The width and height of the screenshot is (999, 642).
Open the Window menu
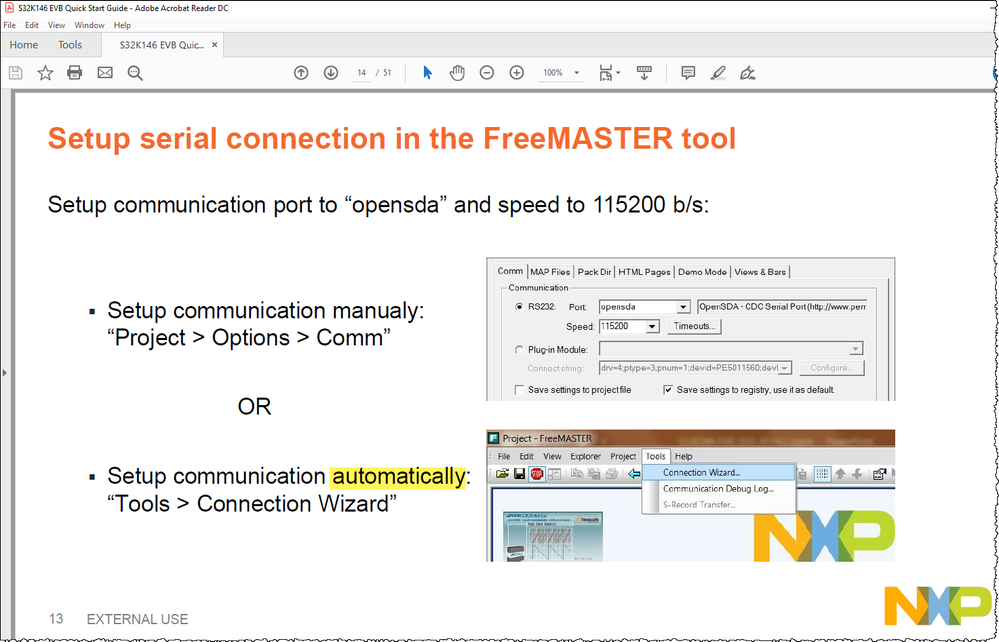click(89, 25)
